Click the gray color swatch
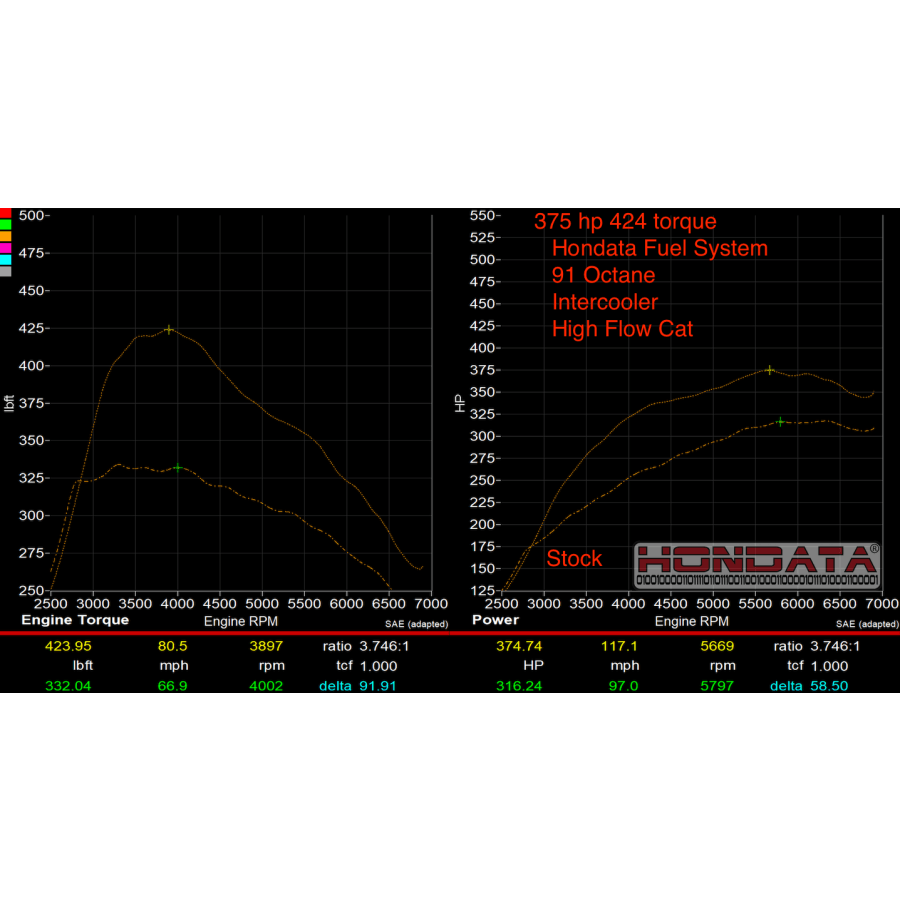Image resolution: width=900 pixels, height=900 pixels. point(5,271)
